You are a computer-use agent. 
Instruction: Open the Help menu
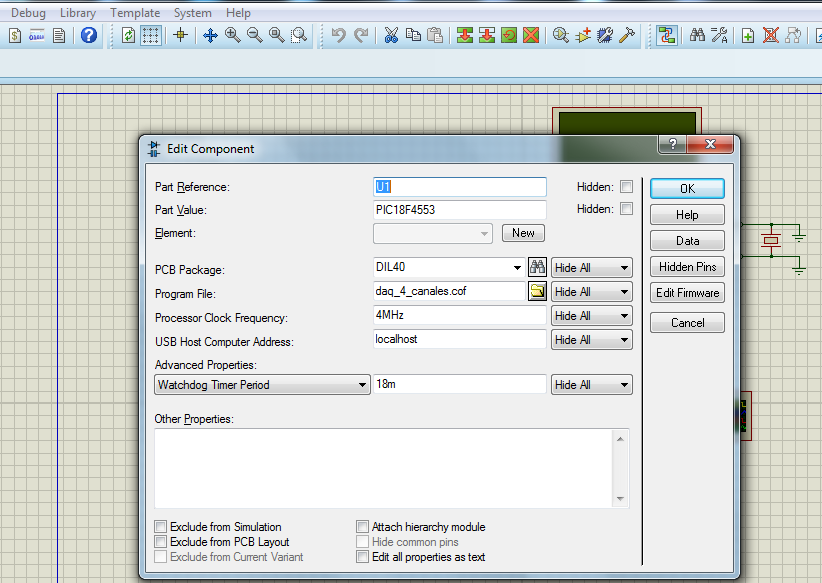pyautogui.click(x=238, y=13)
